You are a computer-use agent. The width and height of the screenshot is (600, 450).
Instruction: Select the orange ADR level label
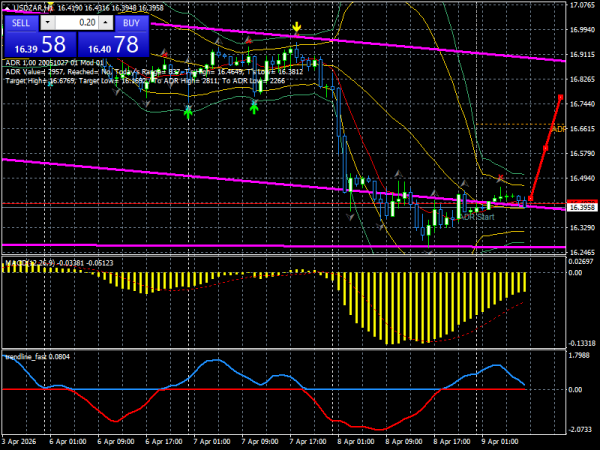tap(558, 129)
